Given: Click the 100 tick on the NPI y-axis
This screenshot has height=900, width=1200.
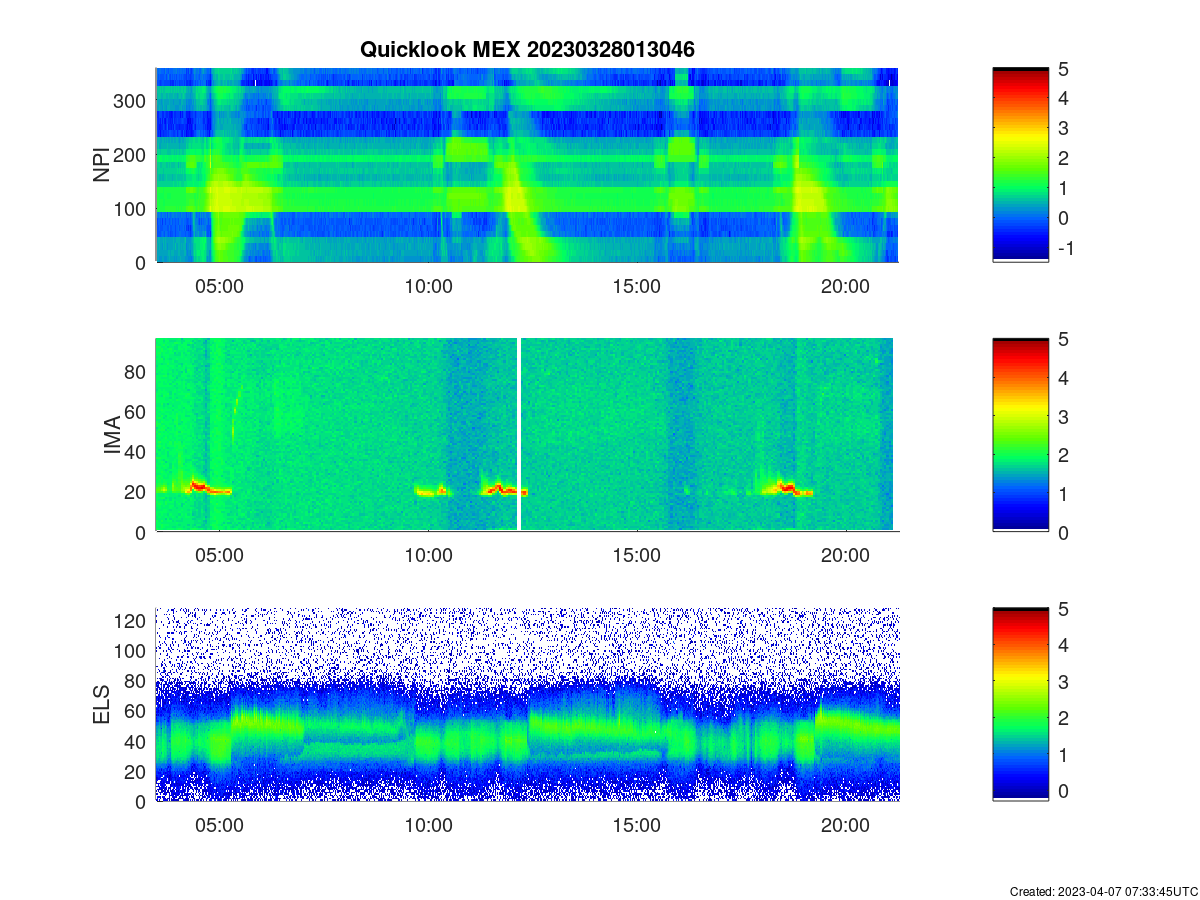Looking at the screenshot, I should [132, 208].
